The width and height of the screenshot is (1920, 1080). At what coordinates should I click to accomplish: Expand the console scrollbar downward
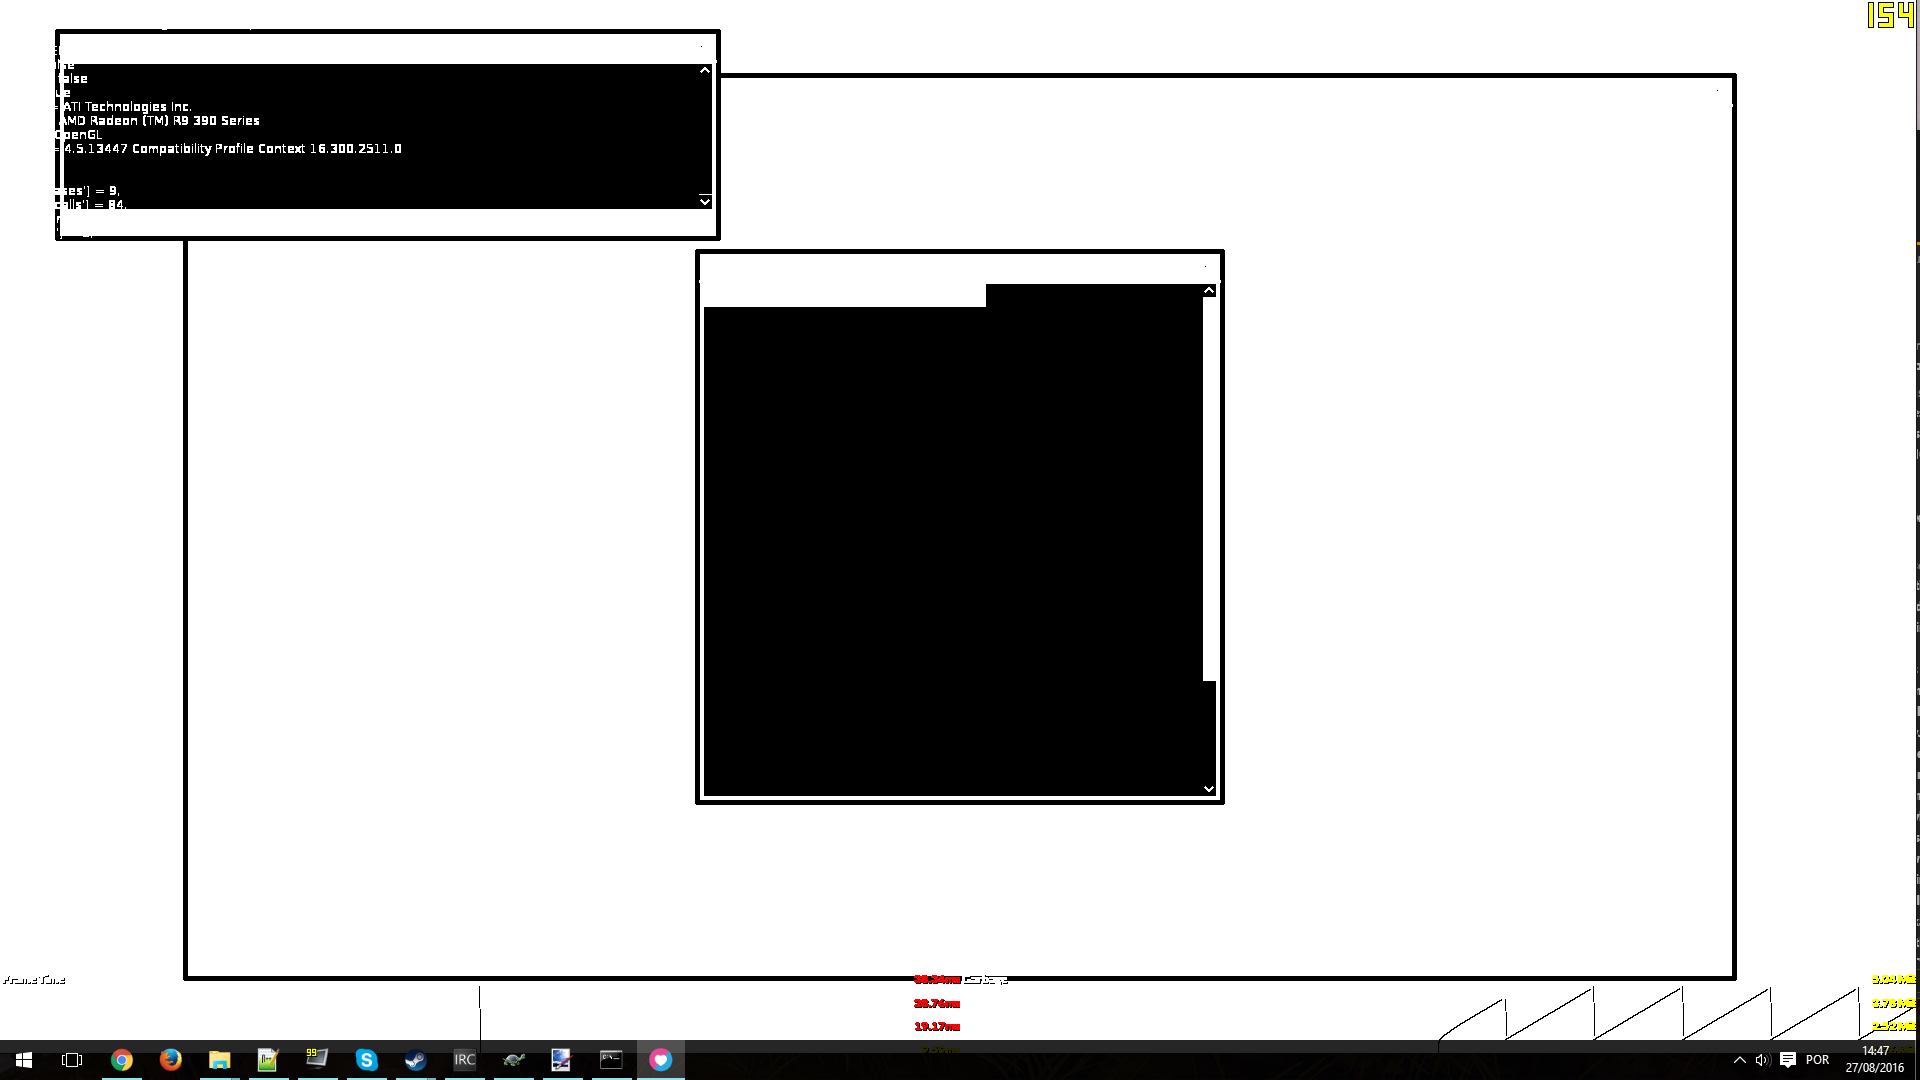[x=704, y=202]
